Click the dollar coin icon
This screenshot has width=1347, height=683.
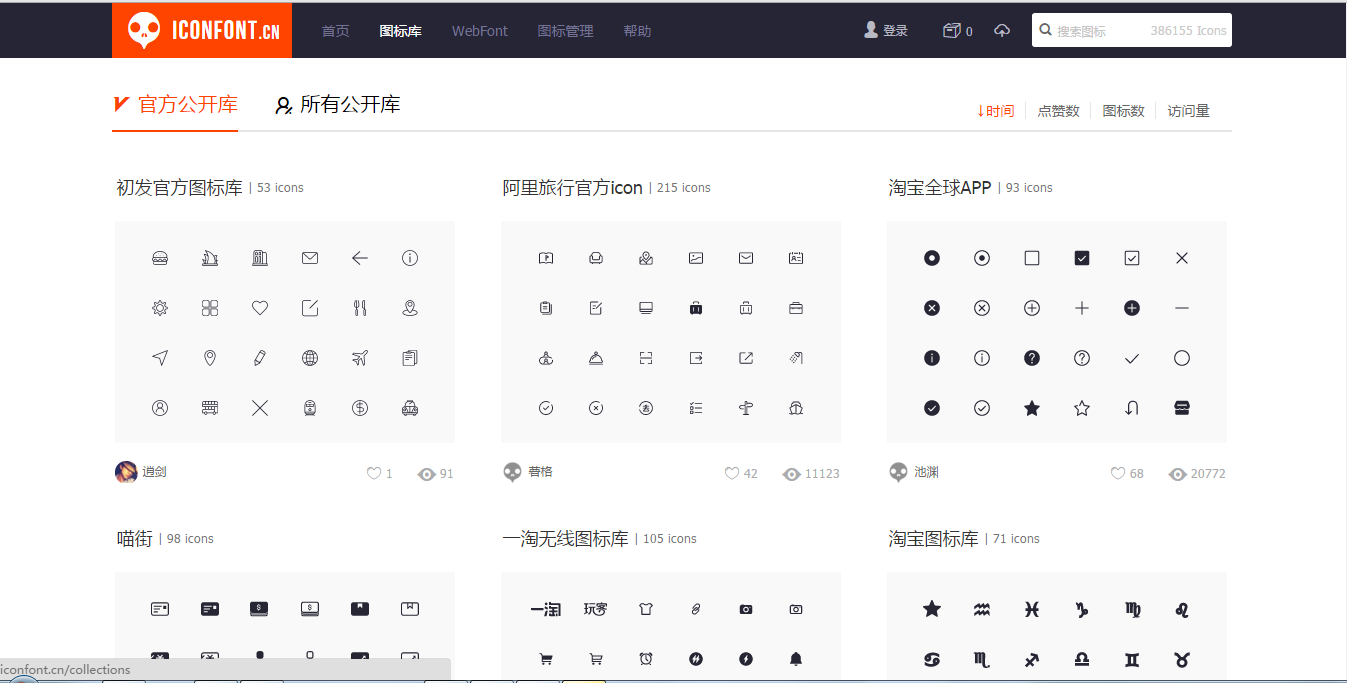pos(360,408)
